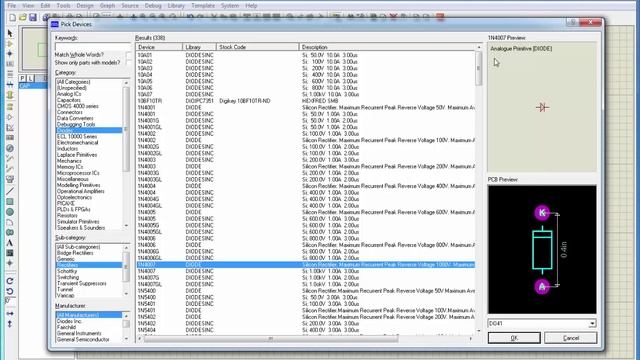Image resolution: width=640 pixels, height=360 pixels.
Task: Pick the Text Script mode tool
Action: (10, 74)
